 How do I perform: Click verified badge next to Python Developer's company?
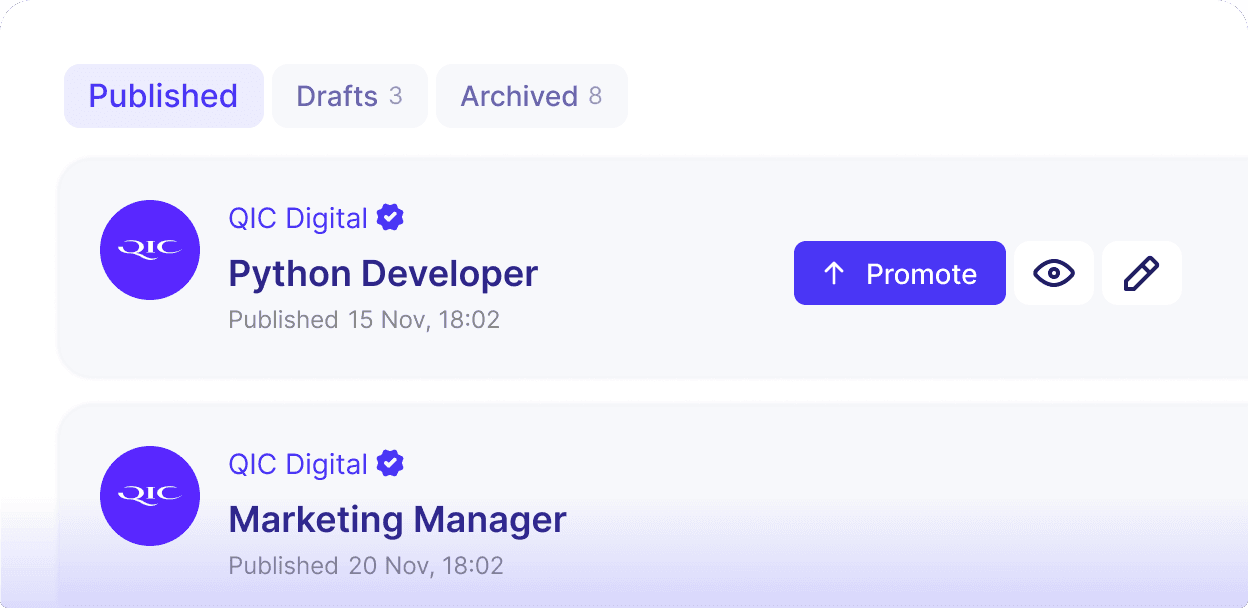click(390, 217)
